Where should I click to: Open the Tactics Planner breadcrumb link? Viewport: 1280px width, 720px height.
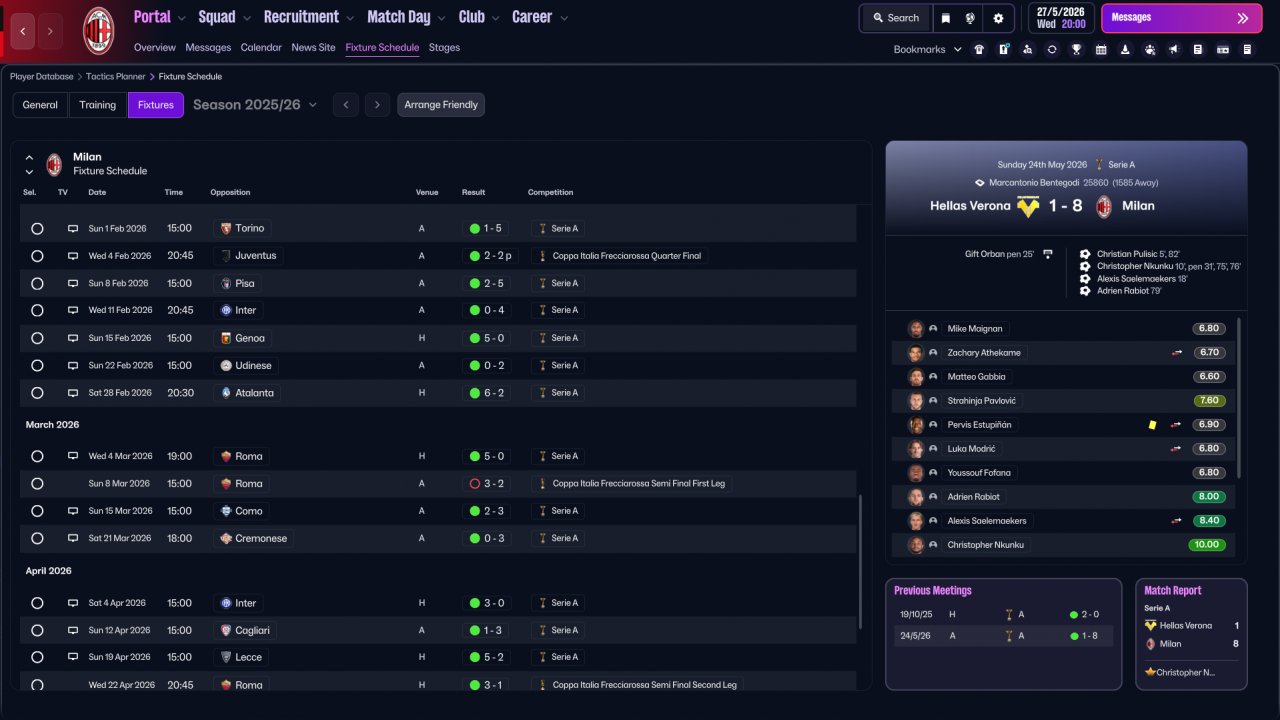[115, 76]
